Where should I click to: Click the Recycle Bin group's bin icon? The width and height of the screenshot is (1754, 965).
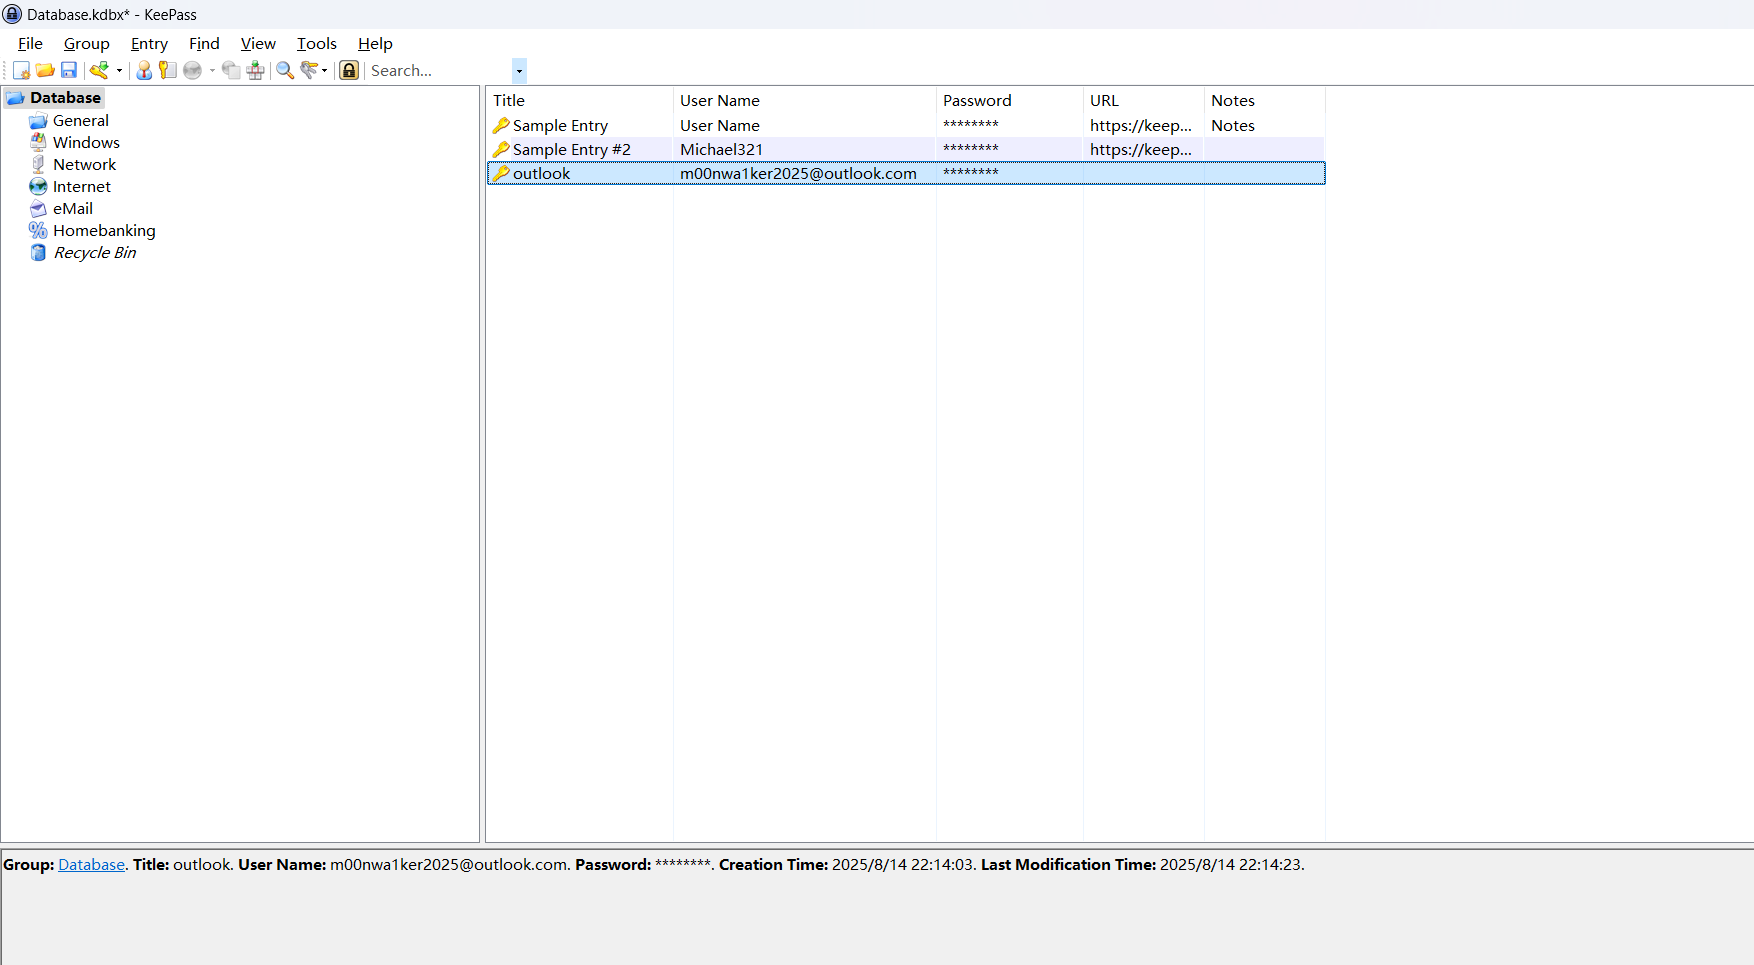(x=38, y=252)
